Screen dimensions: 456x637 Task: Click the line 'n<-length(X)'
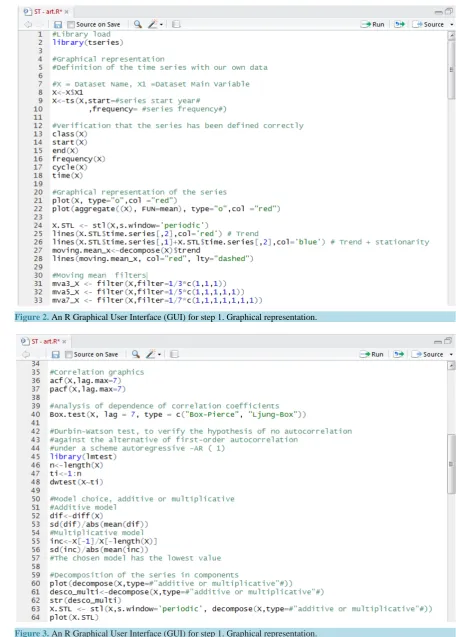(76, 465)
